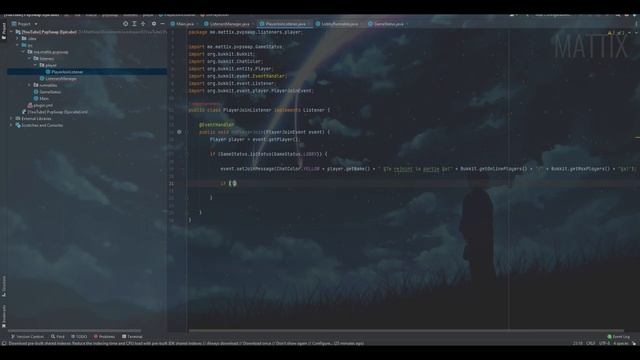The width and height of the screenshot is (640, 360).
Task: Click the shared indexes notification in status bar
Action: [186, 343]
